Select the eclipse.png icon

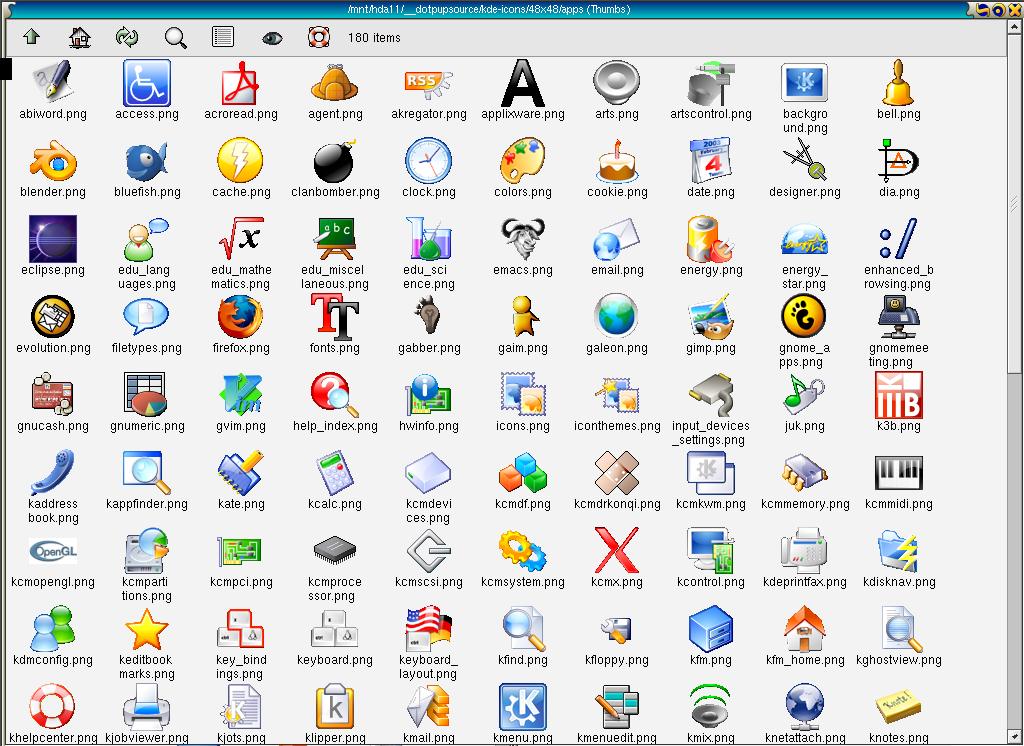(53, 239)
